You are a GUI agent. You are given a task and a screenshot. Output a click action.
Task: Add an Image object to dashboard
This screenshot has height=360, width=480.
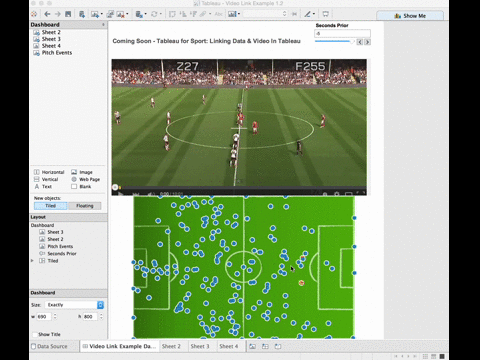[x=82, y=172]
